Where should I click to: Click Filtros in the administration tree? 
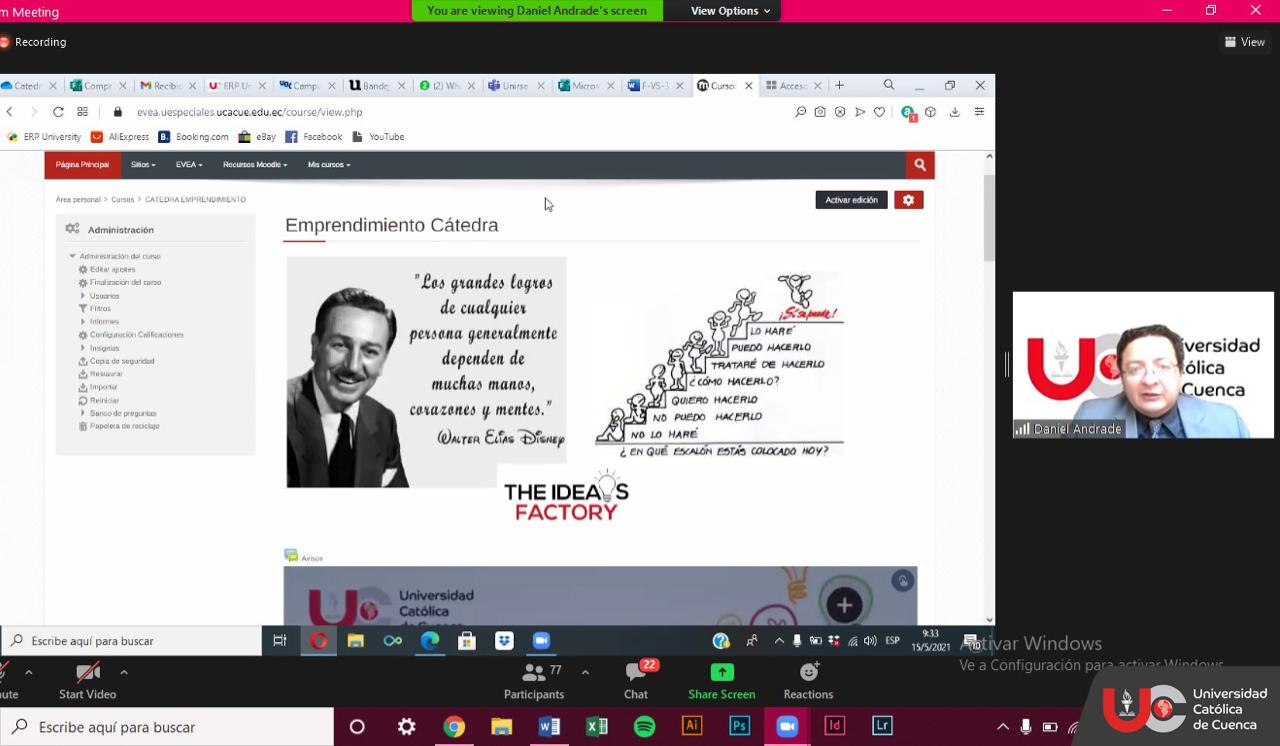[x=100, y=309]
